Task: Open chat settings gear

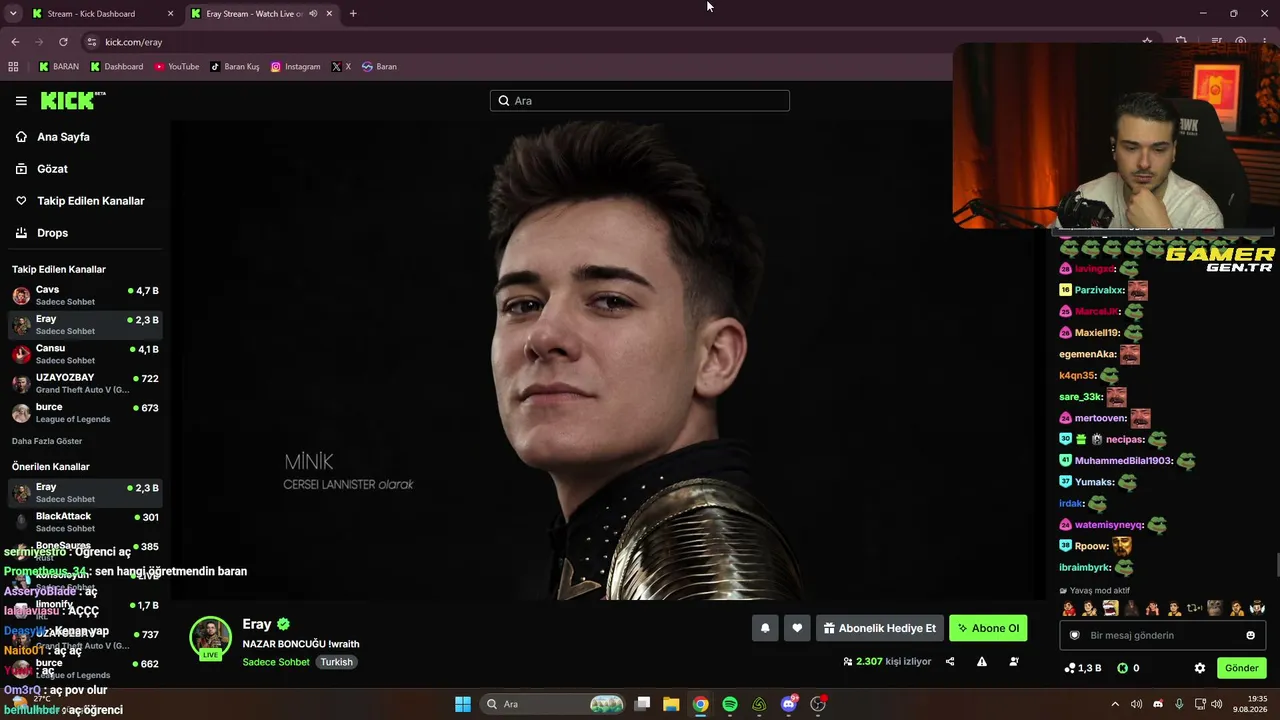Action: (1200, 668)
